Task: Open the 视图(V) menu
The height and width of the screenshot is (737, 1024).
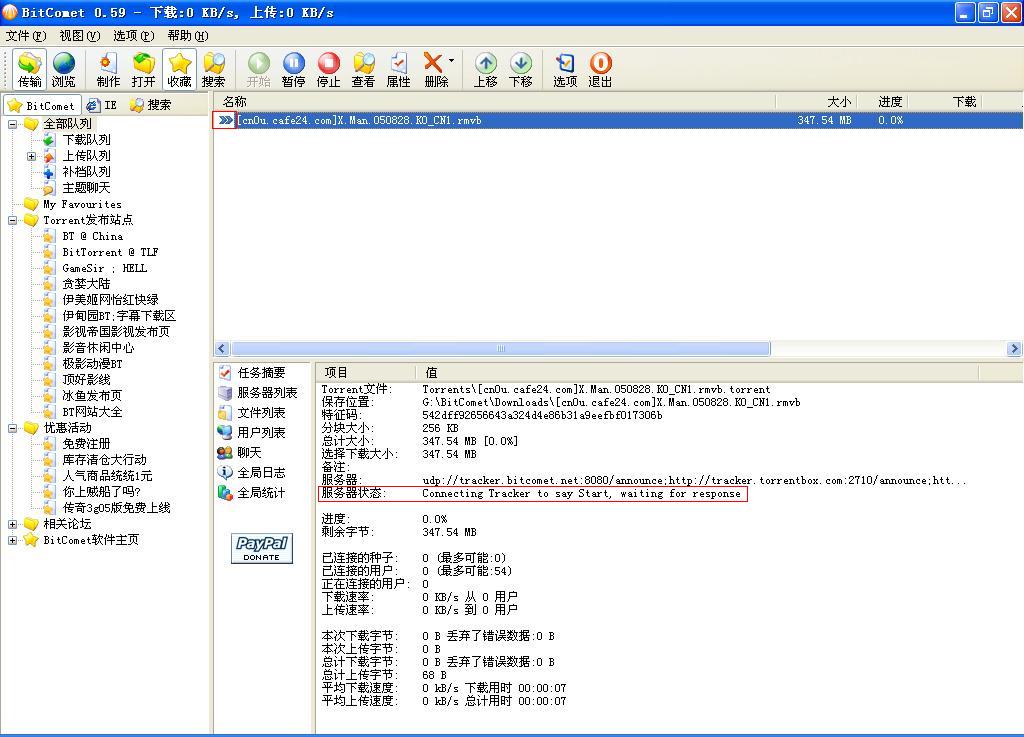Action: [x=80, y=35]
